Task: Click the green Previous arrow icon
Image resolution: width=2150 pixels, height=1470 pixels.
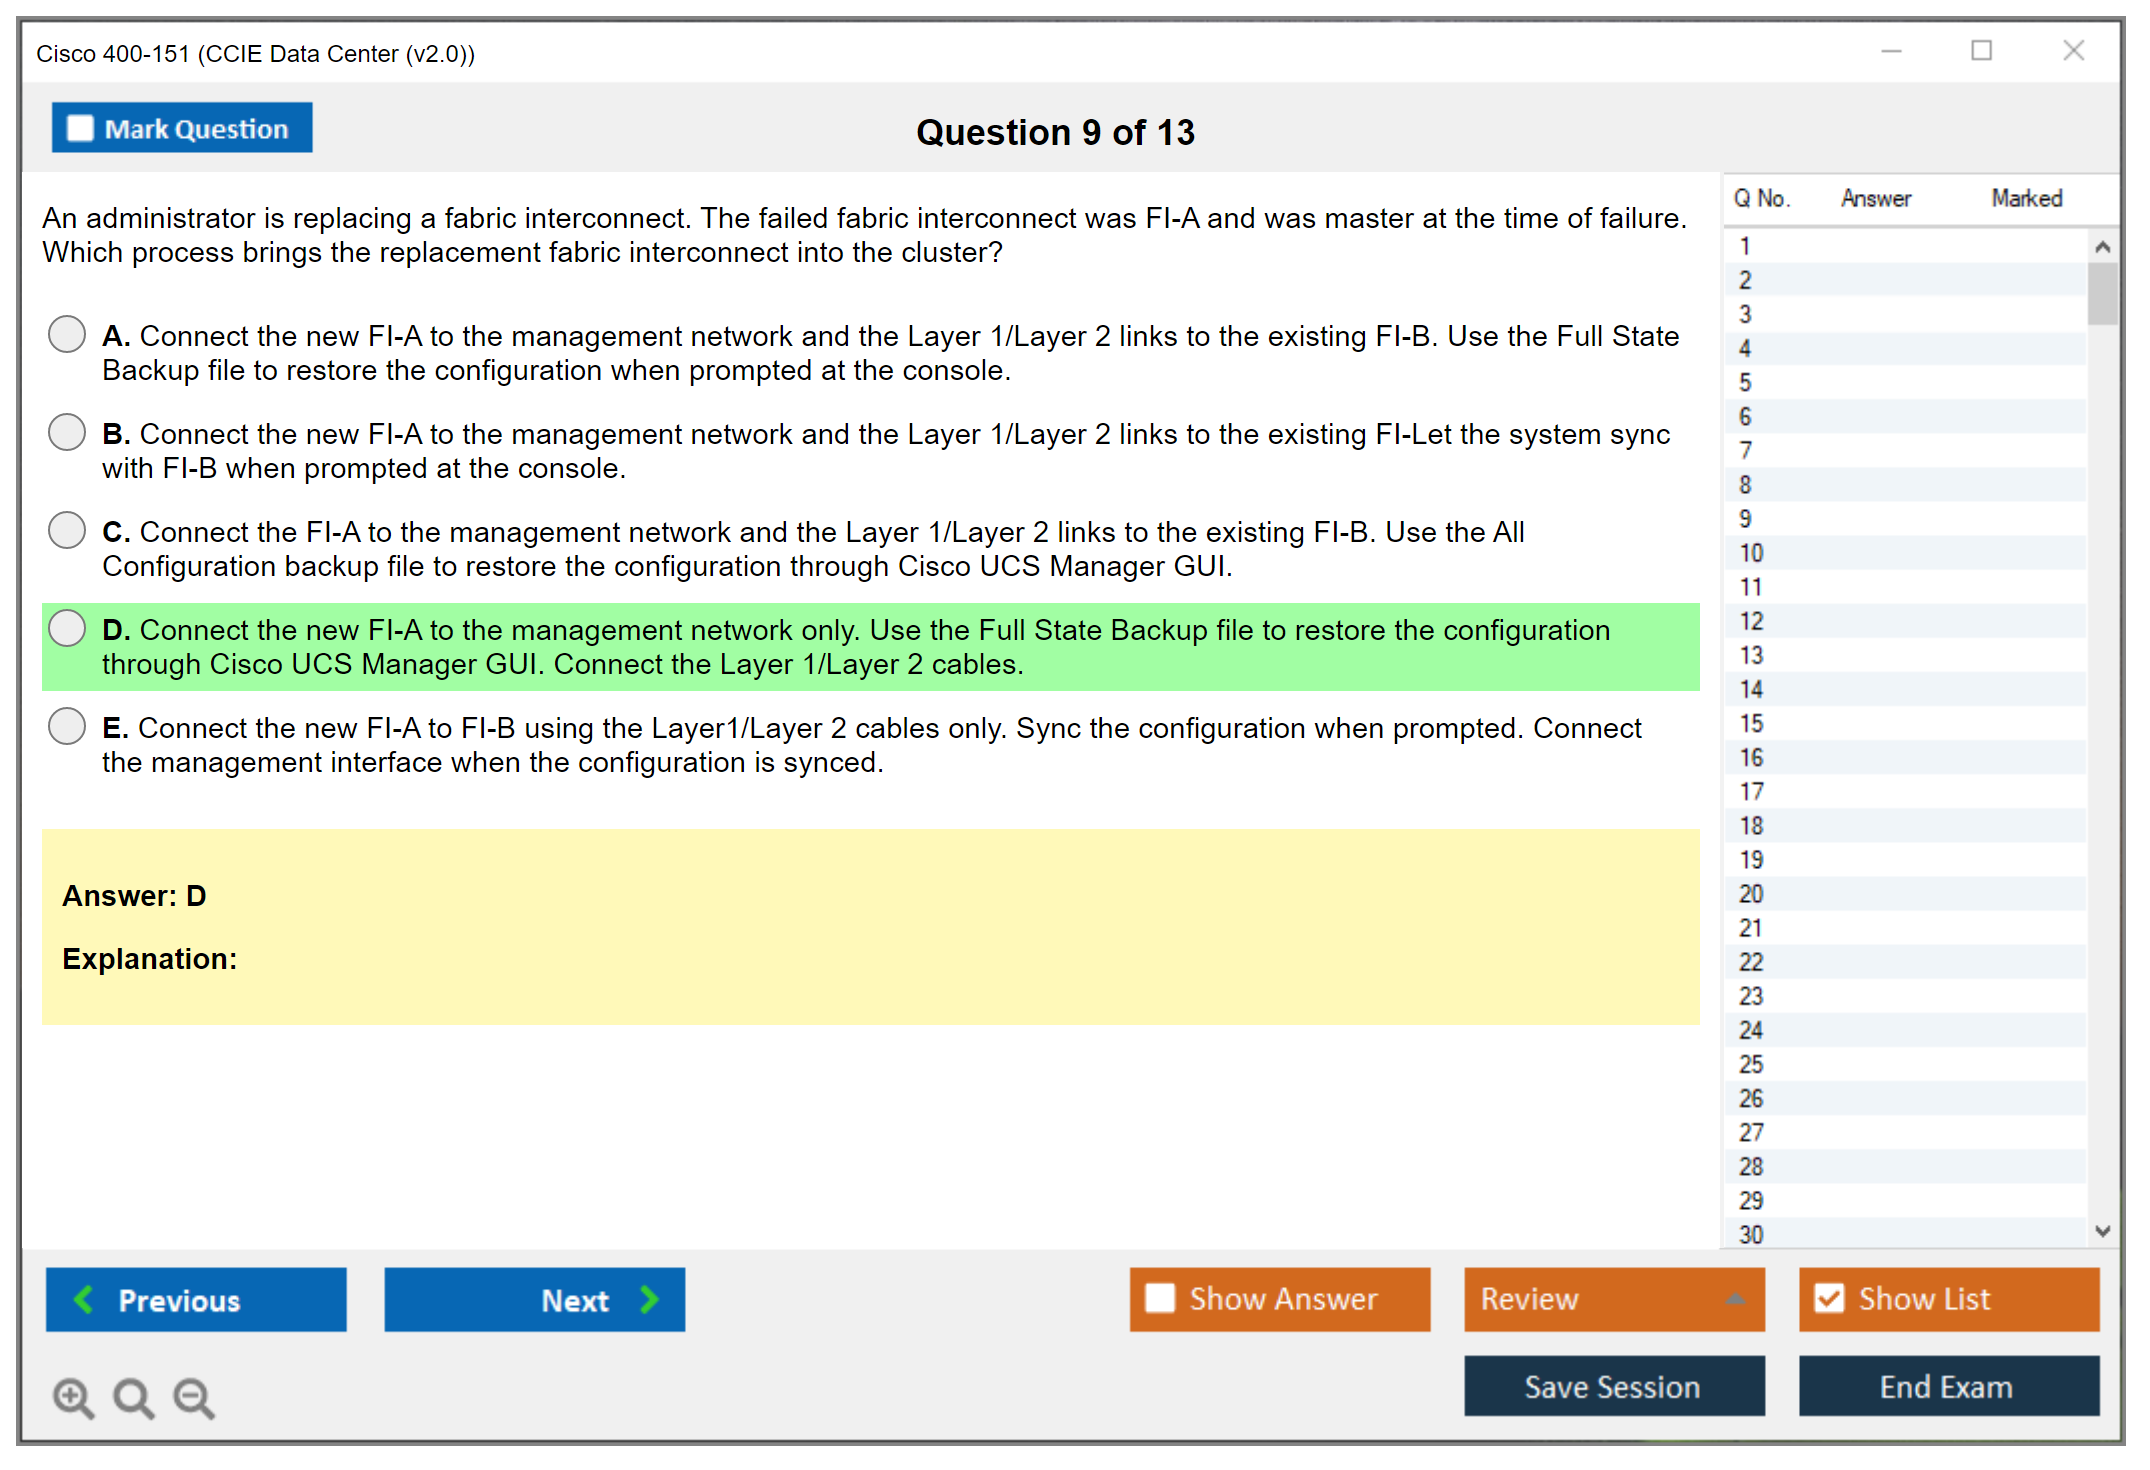Action: (x=84, y=1299)
